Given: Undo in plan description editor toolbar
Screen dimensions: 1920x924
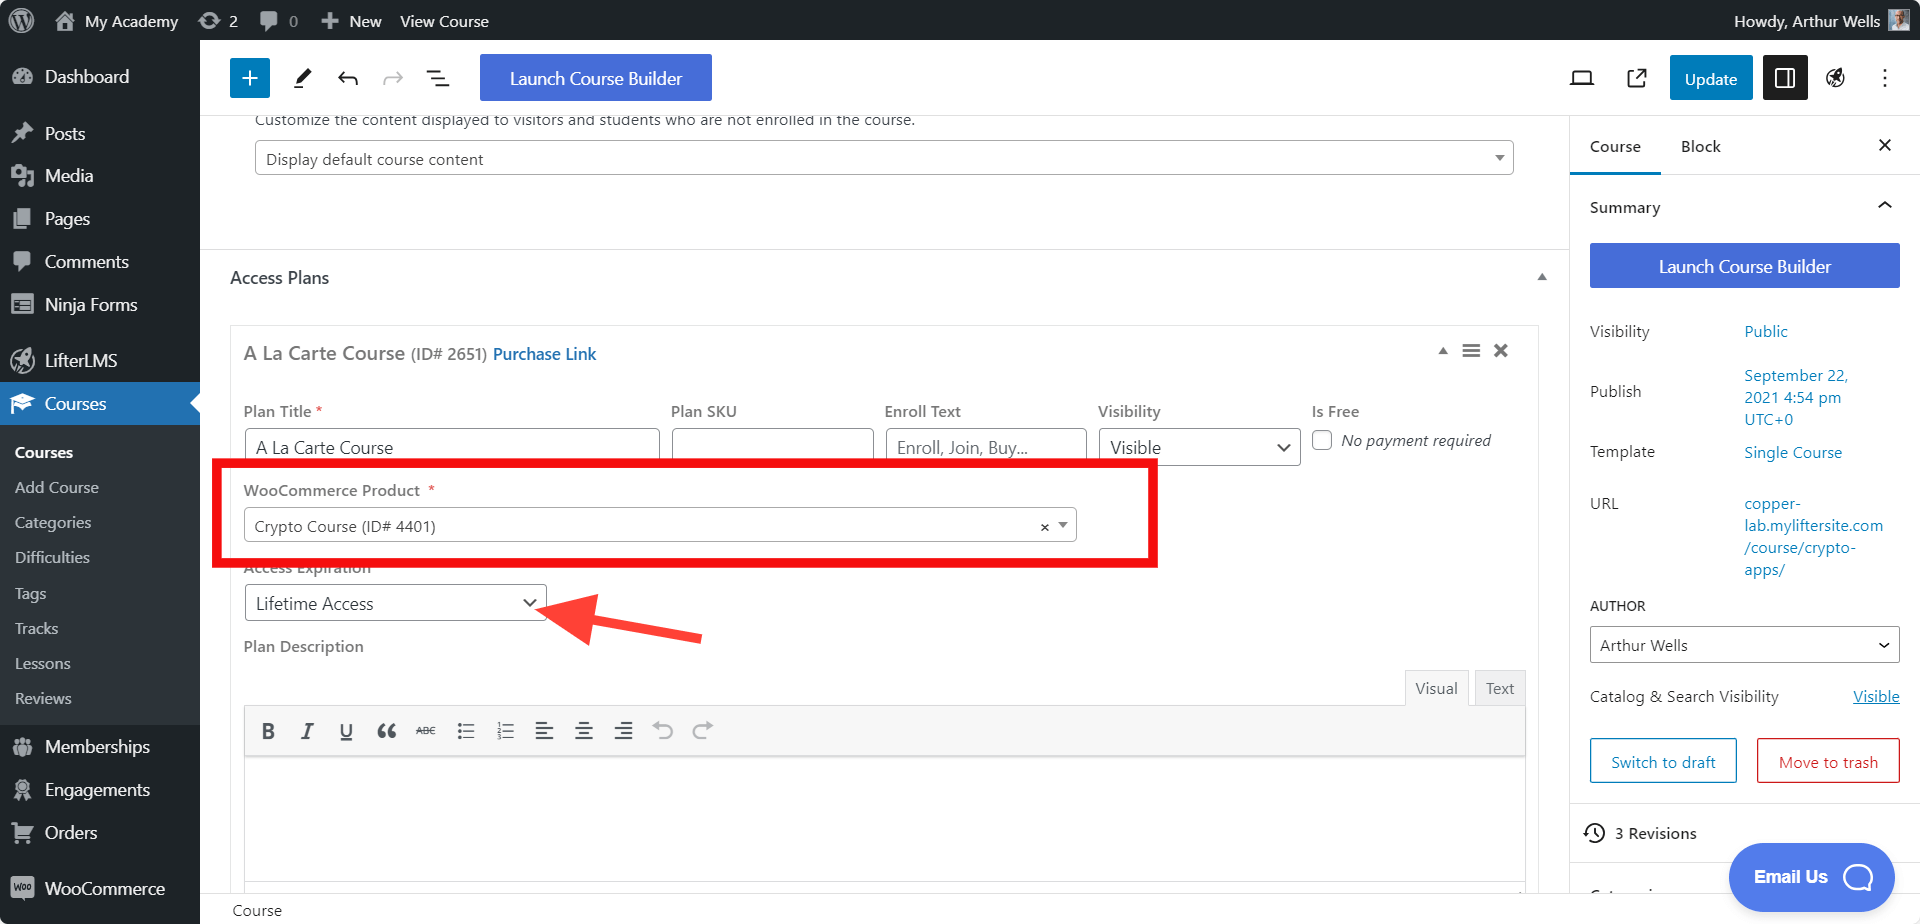Looking at the screenshot, I should click(663, 731).
